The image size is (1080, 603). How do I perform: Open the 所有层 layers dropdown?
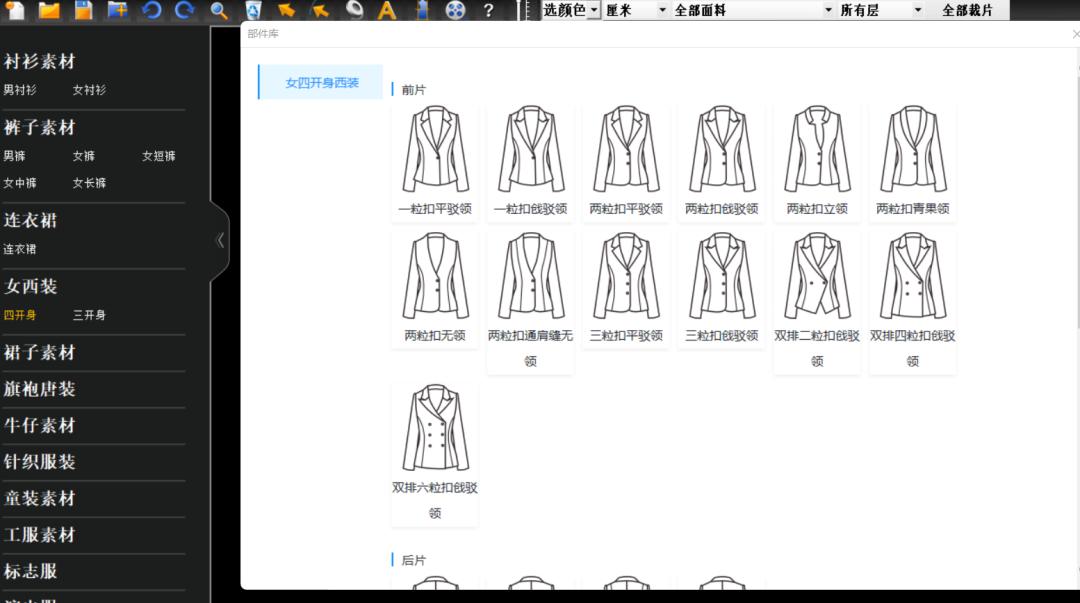(x=880, y=9)
